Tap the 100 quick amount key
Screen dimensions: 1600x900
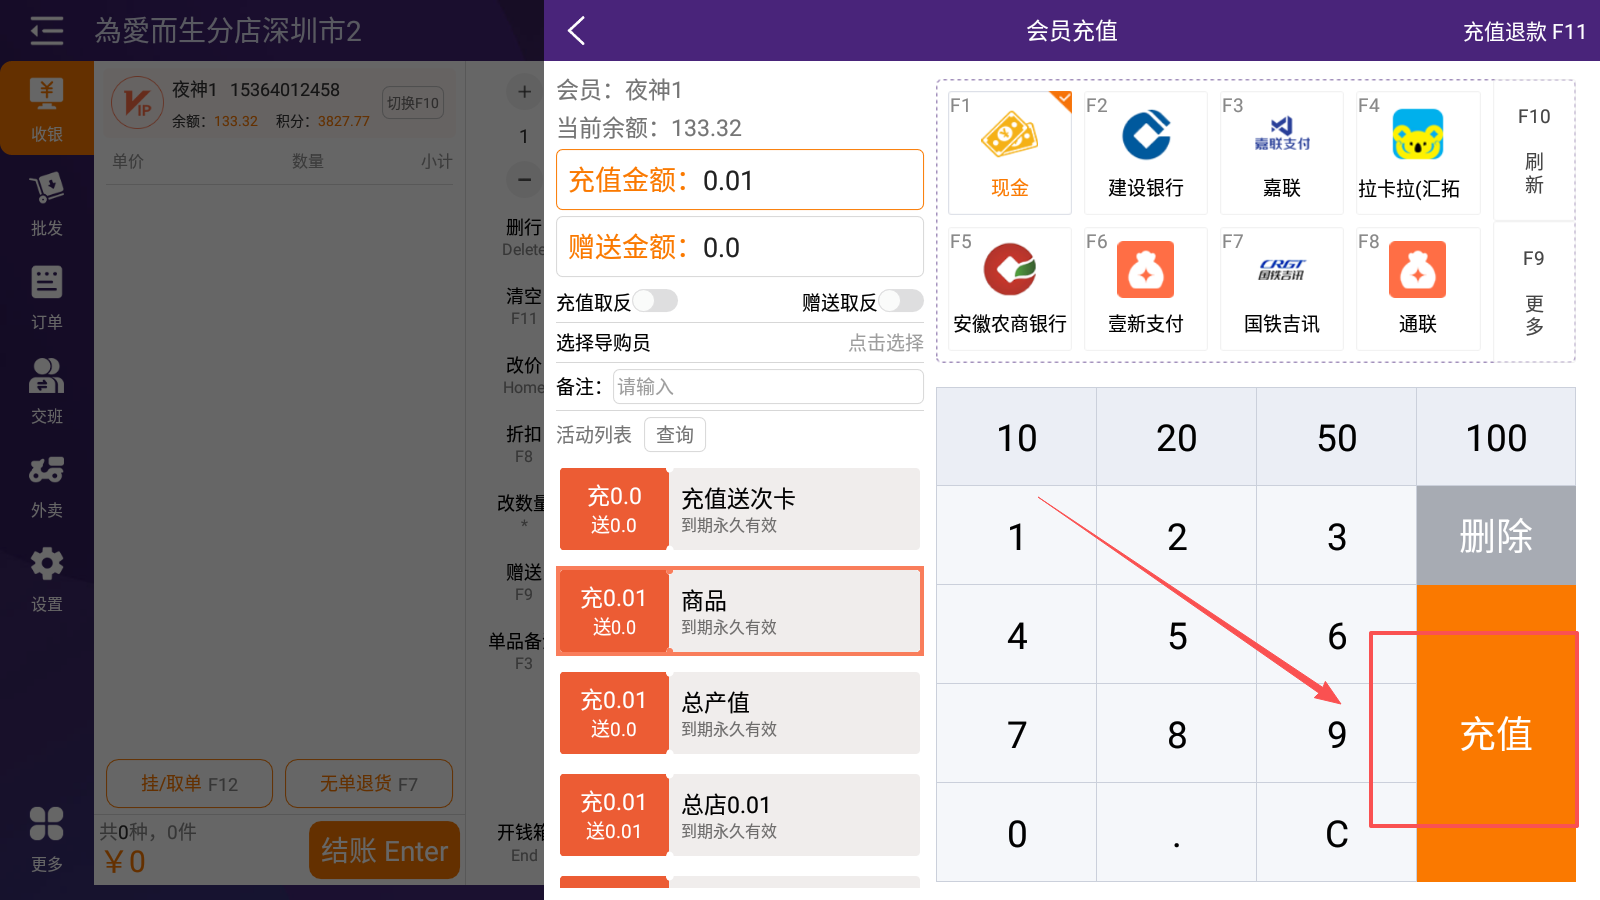1495,437
